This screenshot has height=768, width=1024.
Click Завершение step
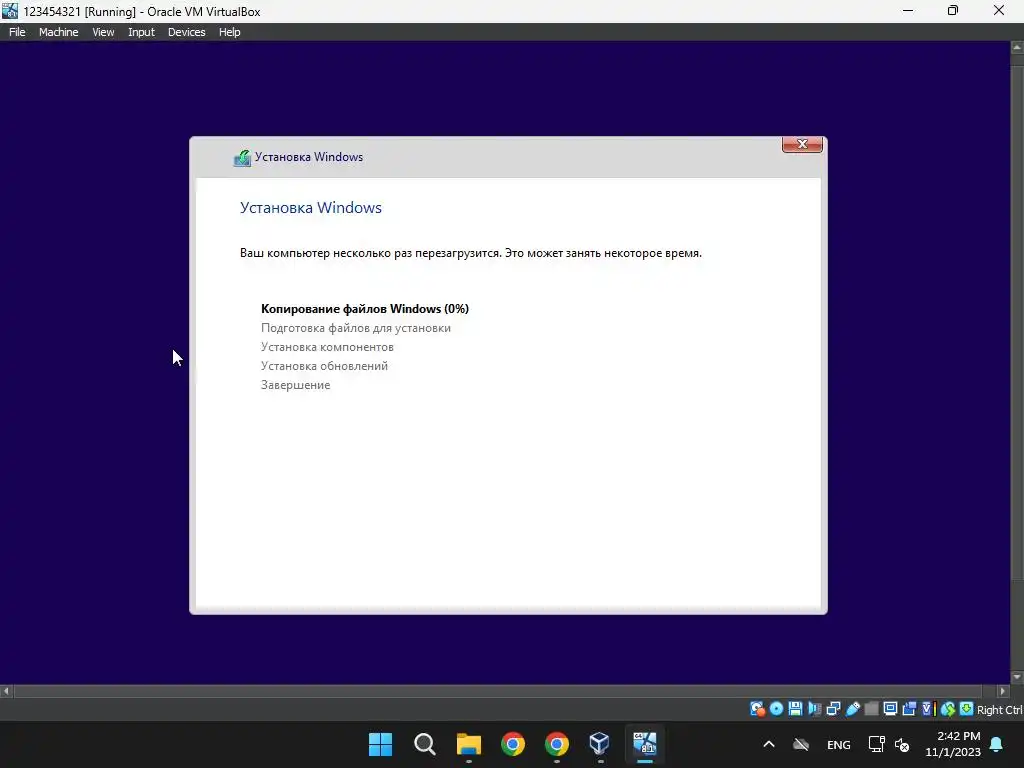[295, 385]
